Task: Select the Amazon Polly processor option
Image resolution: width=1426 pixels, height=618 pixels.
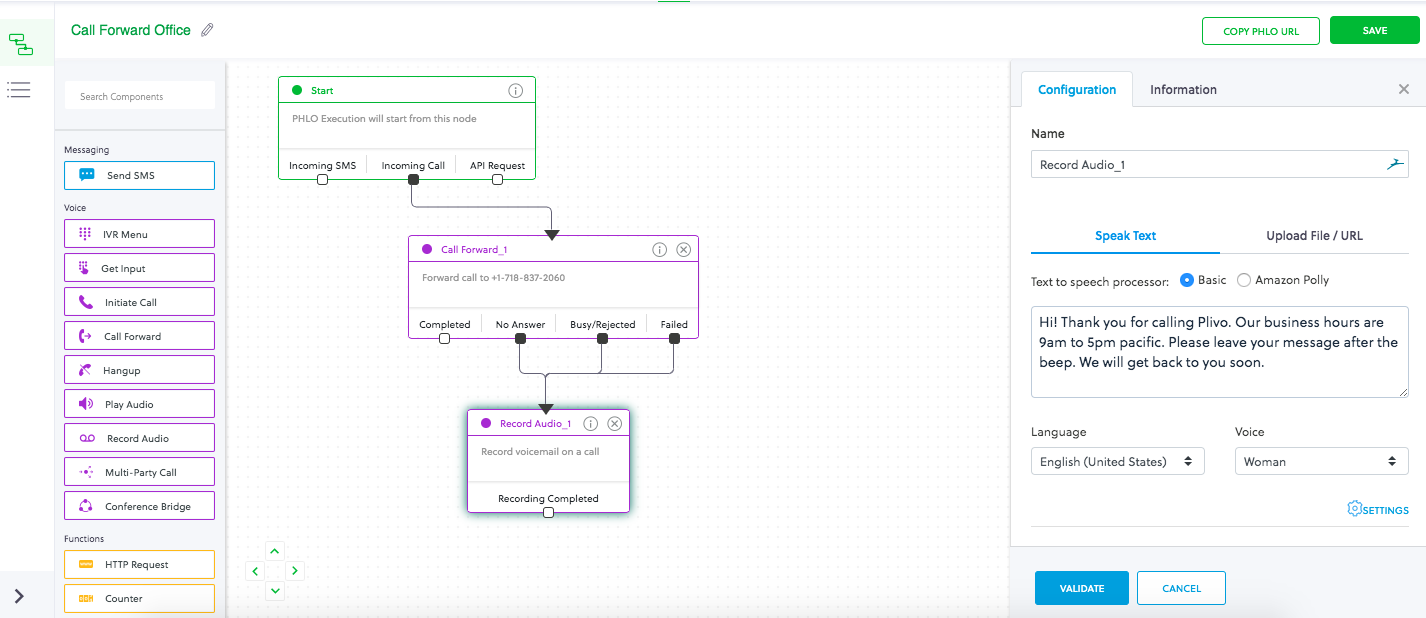Action: click(1244, 280)
